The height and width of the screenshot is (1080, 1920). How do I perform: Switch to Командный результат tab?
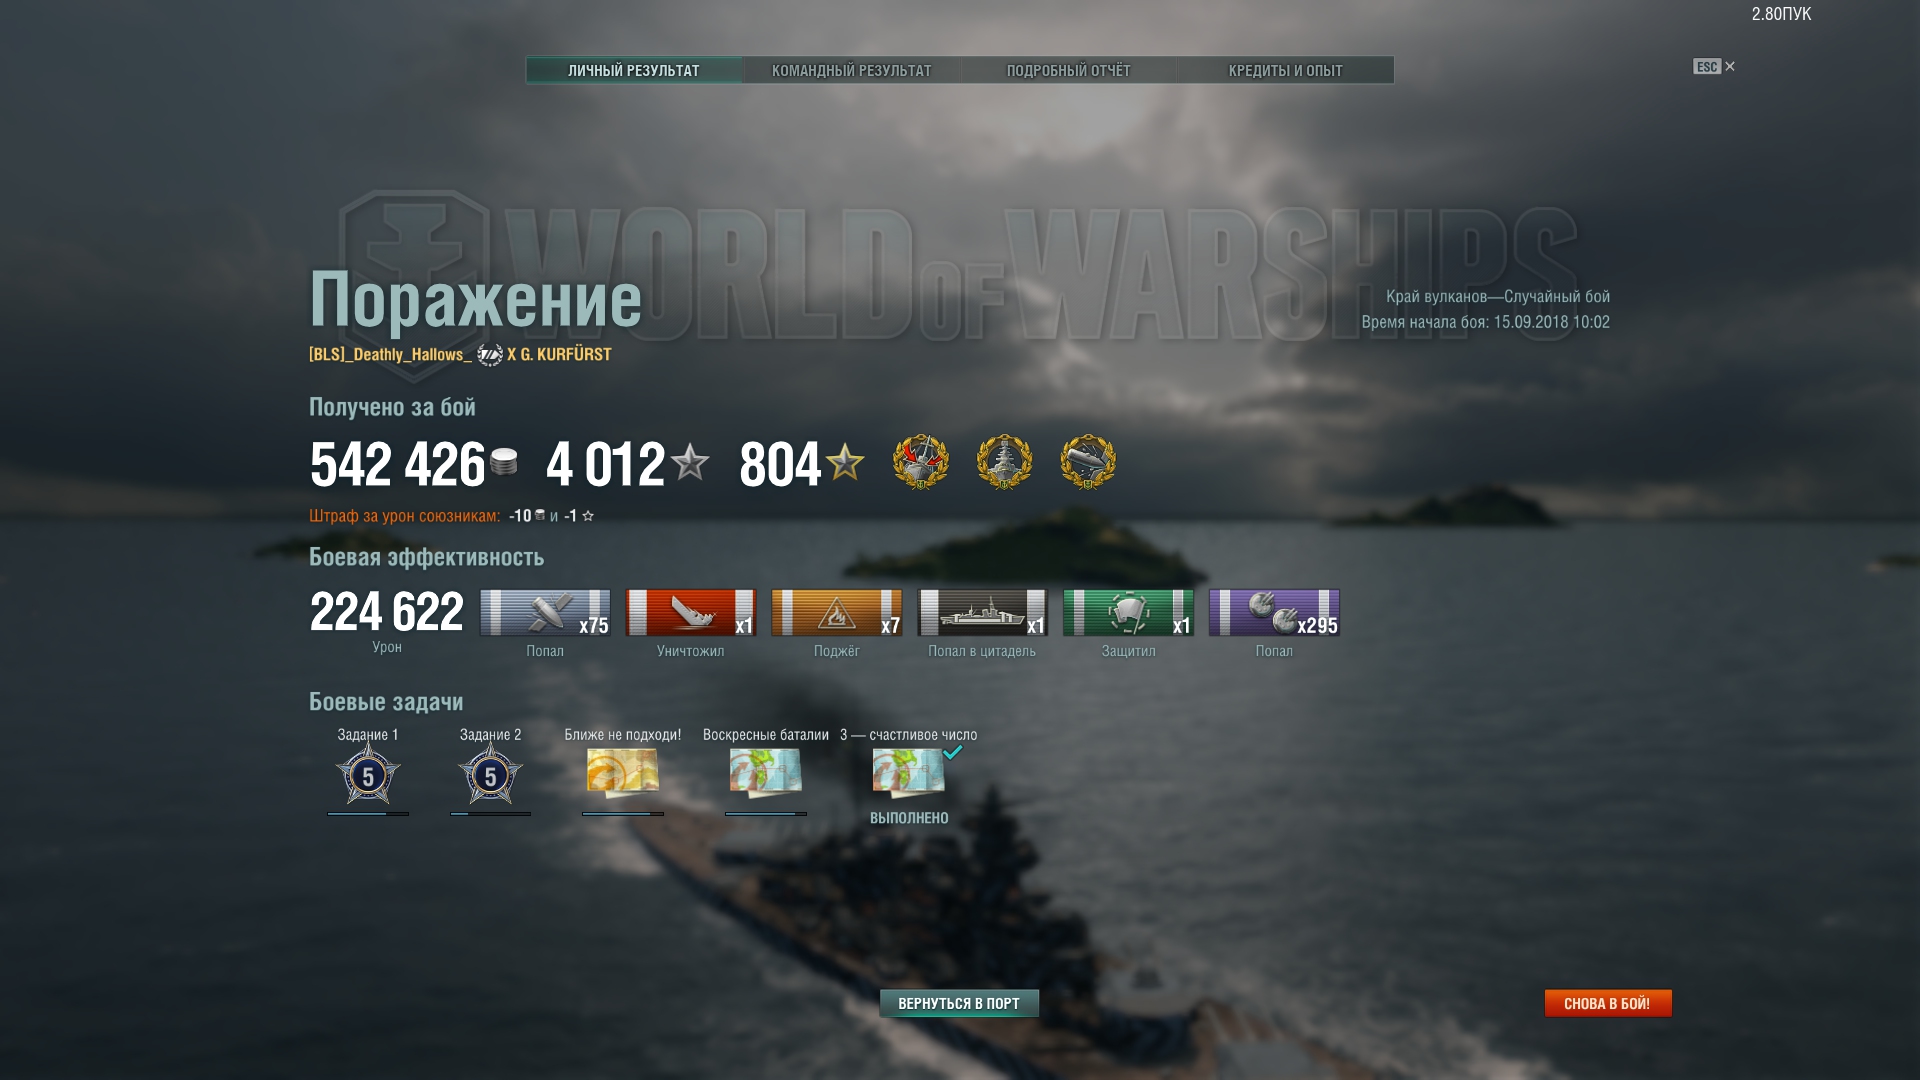(852, 70)
